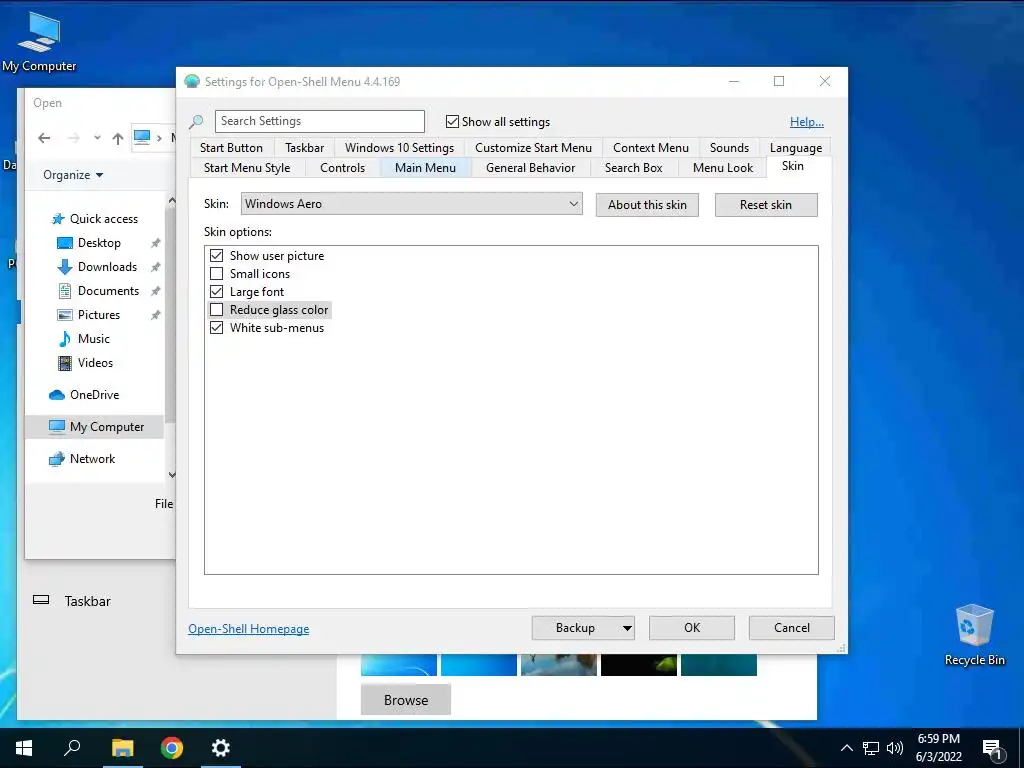
Task: Confirm settings with the OK button
Action: click(x=692, y=628)
